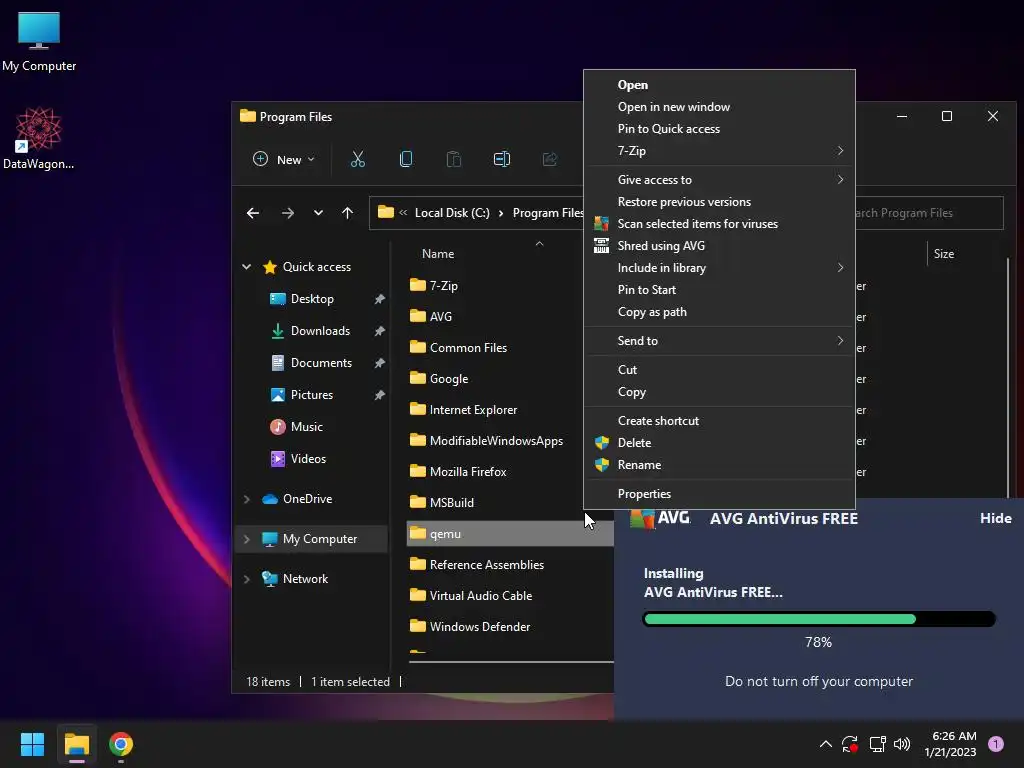Click the AVG logo in the installer popup

(x=660, y=518)
